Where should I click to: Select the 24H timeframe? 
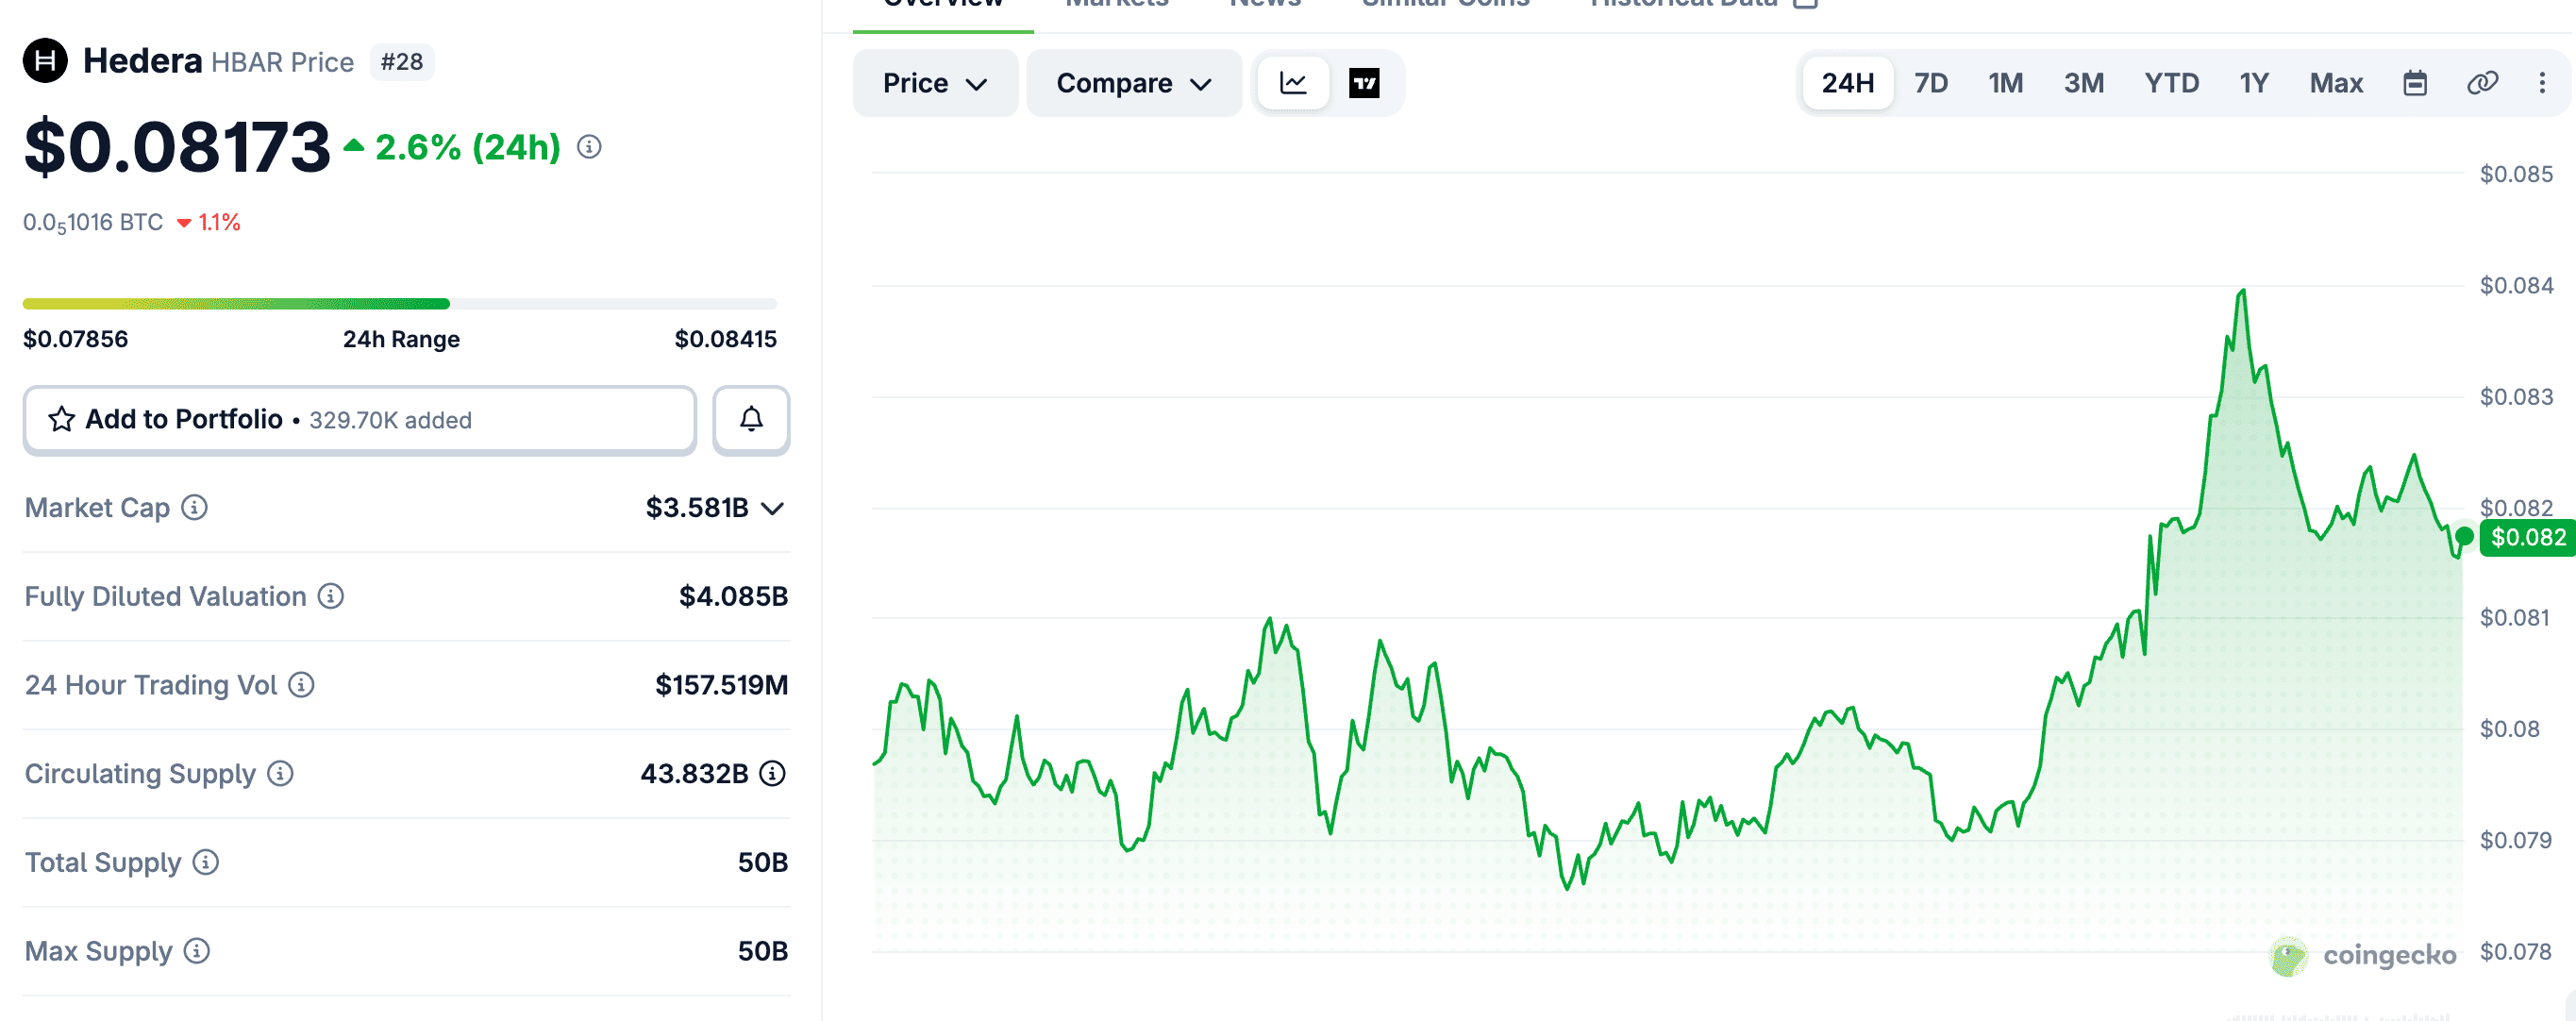[x=1847, y=83]
